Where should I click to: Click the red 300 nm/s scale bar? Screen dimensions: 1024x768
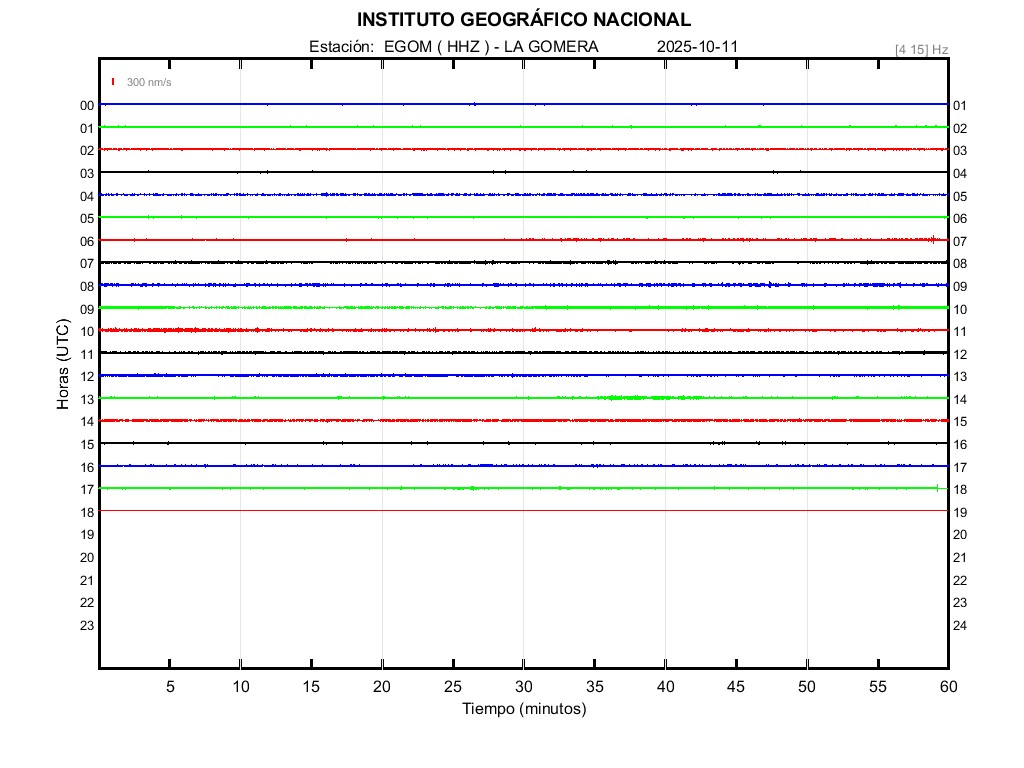tap(113, 82)
